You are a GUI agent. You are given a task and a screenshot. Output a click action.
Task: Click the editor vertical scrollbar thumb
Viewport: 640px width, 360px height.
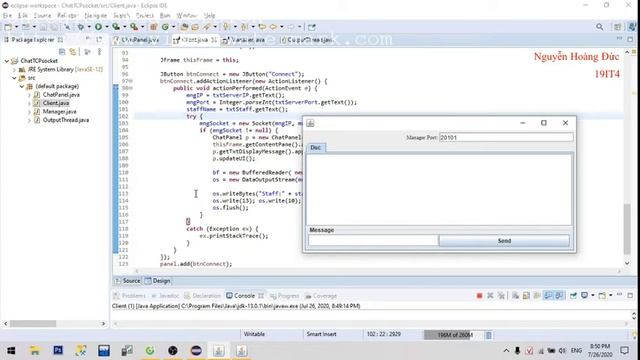pyautogui.click(x=627, y=229)
